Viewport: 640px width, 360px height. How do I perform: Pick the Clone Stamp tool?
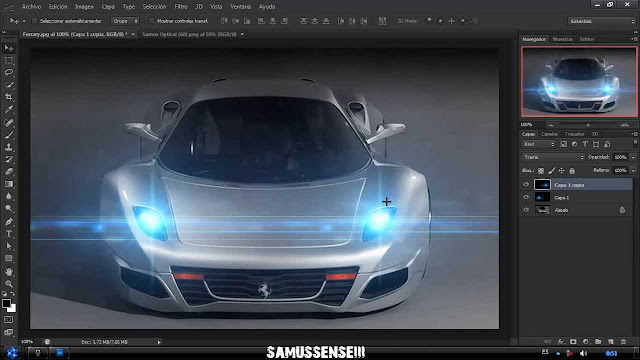coord(9,147)
